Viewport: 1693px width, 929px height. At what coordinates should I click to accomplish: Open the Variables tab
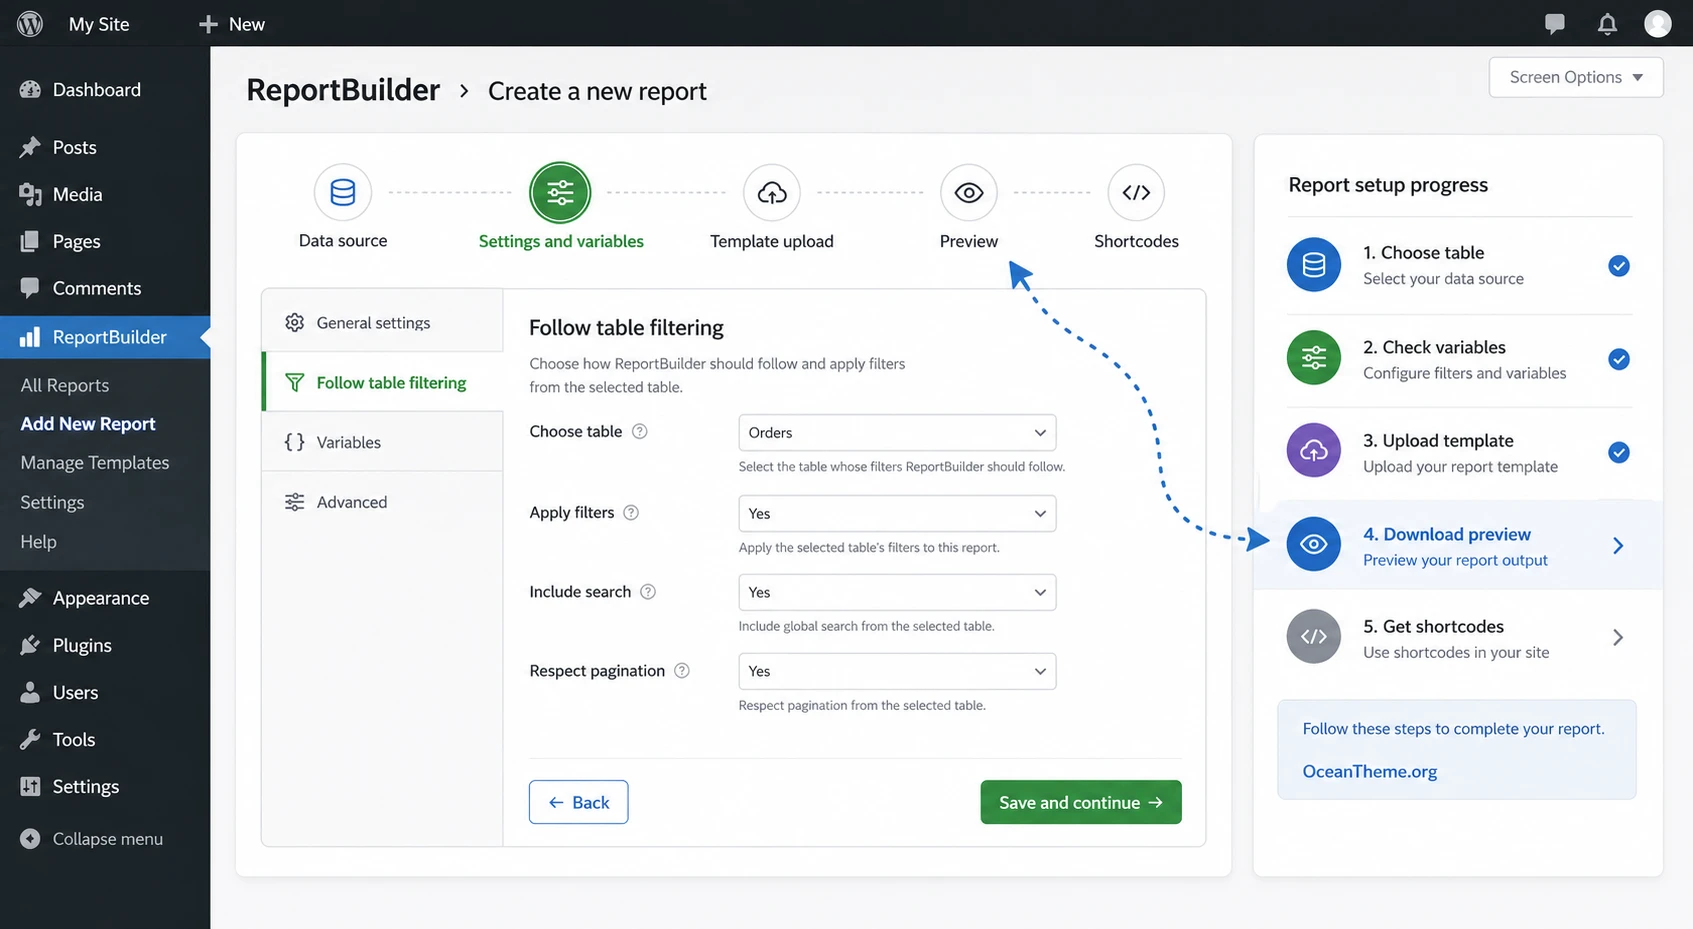[x=382, y=442]
